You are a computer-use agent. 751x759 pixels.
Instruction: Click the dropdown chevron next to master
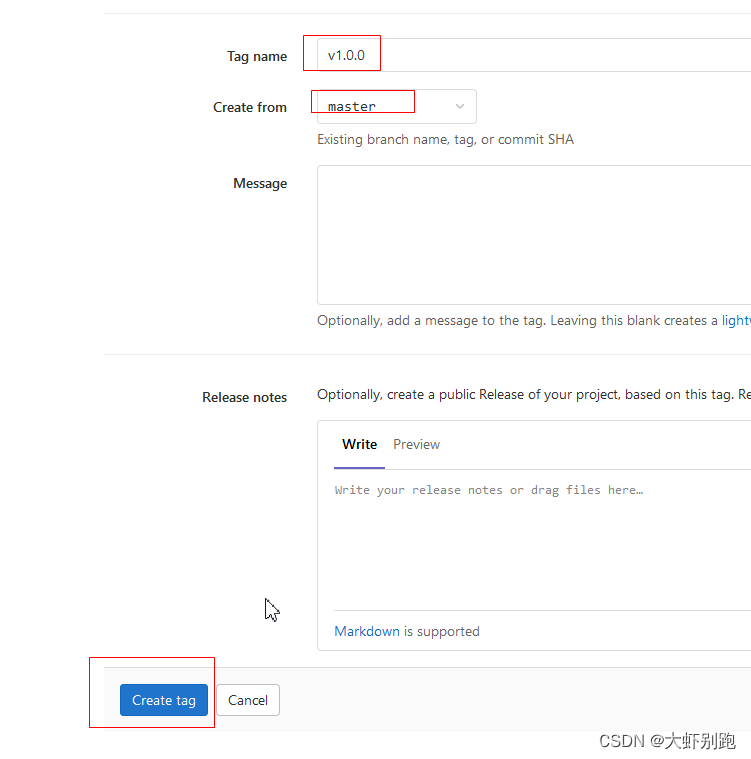[x=460, y=106]
